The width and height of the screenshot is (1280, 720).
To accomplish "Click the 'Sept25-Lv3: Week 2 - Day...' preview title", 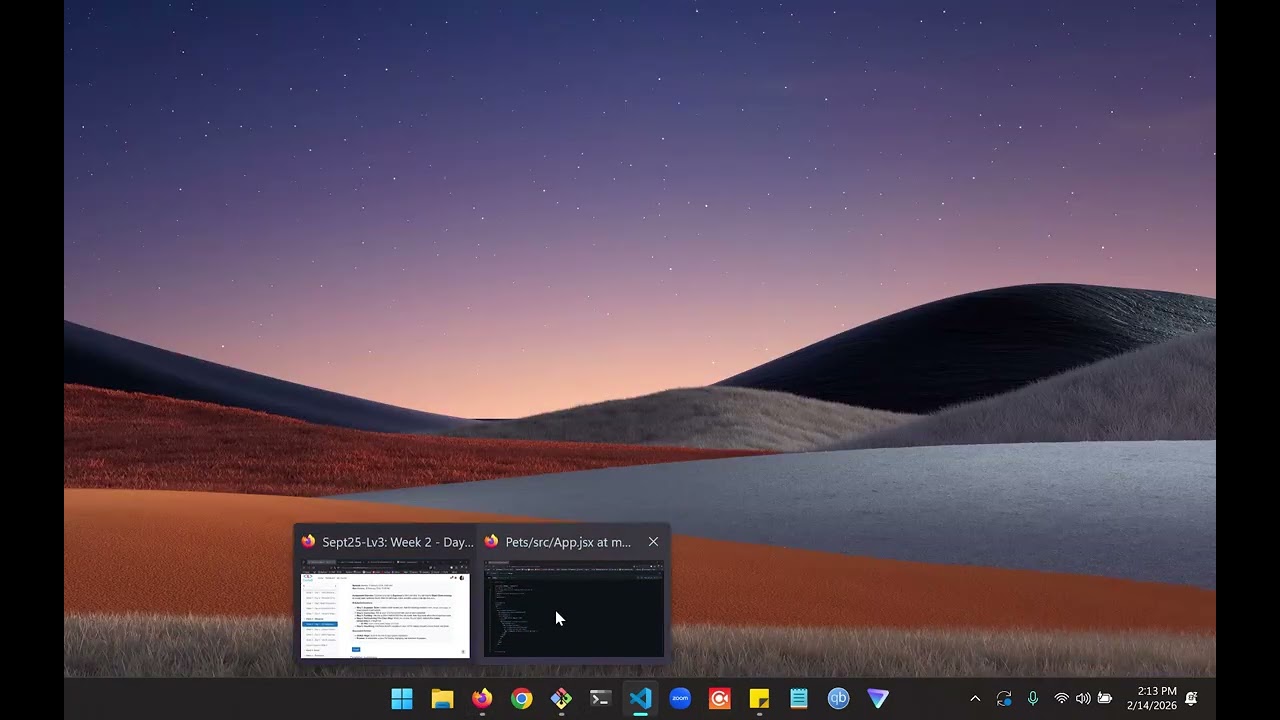I will coord(398,542).
